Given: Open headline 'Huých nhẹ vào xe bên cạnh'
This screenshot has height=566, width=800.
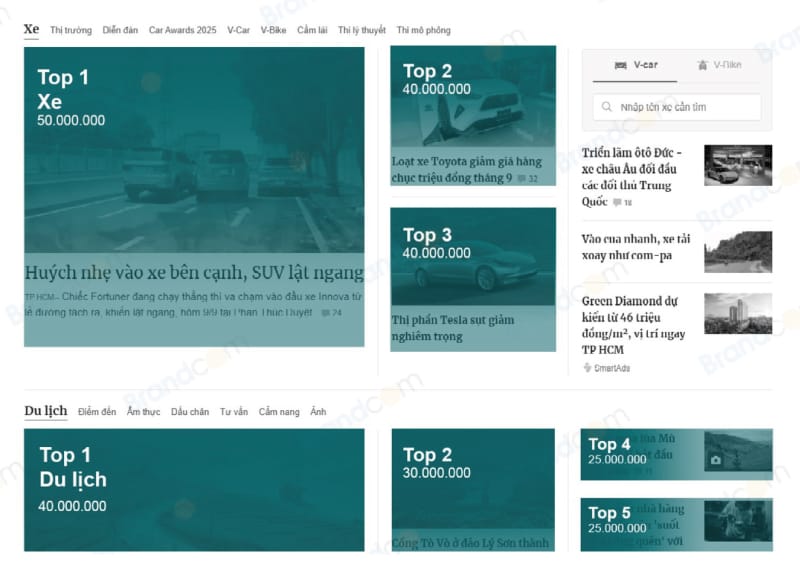Looking at the screenshot, I should 194,272.
